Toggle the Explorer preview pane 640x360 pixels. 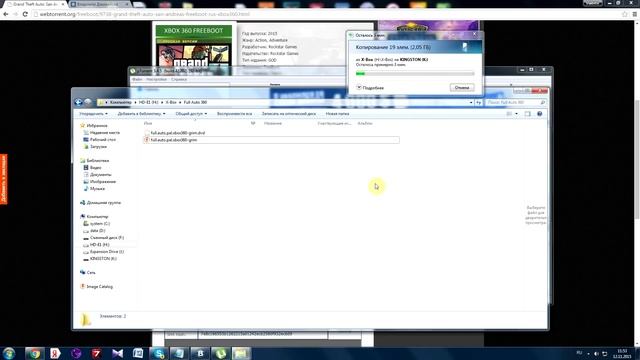pyautogui.click(x=527, y=114)
